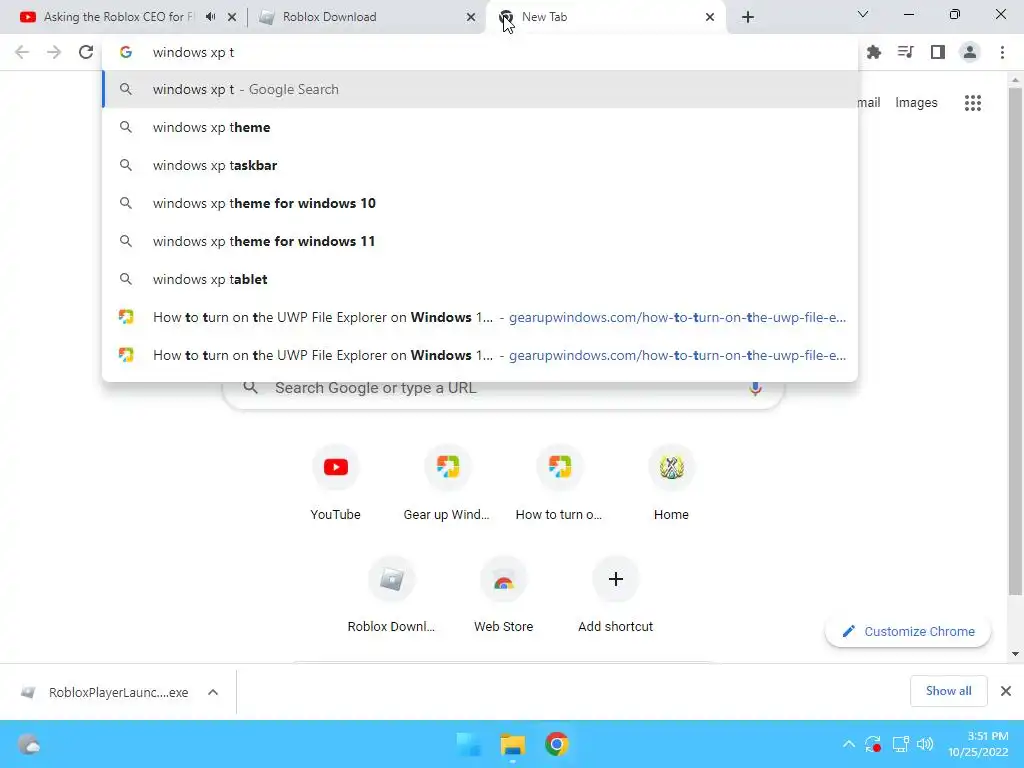
Task: Open the How to turn o... shortcut
Action: pos(559,482)
